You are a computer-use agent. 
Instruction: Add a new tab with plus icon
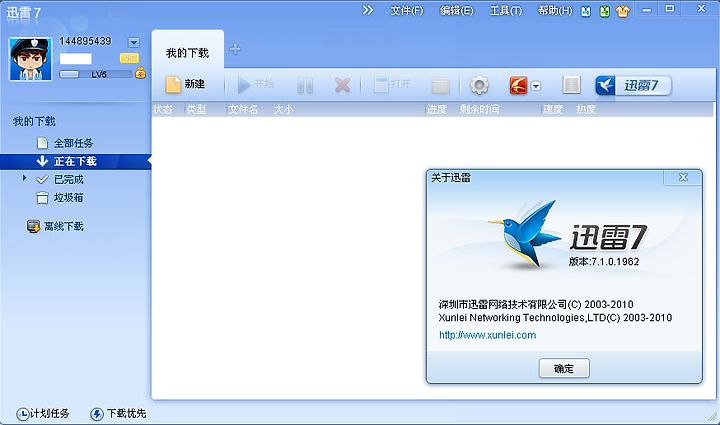point(235,49)
